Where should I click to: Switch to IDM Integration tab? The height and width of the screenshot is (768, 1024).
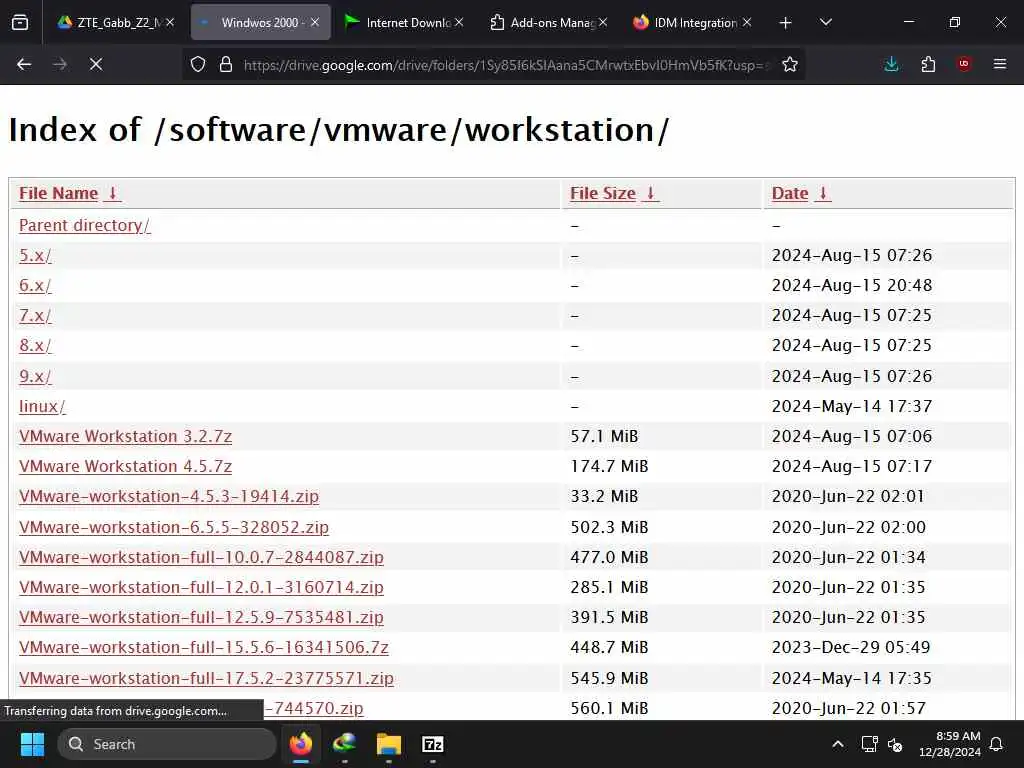(x=692, y=22)
